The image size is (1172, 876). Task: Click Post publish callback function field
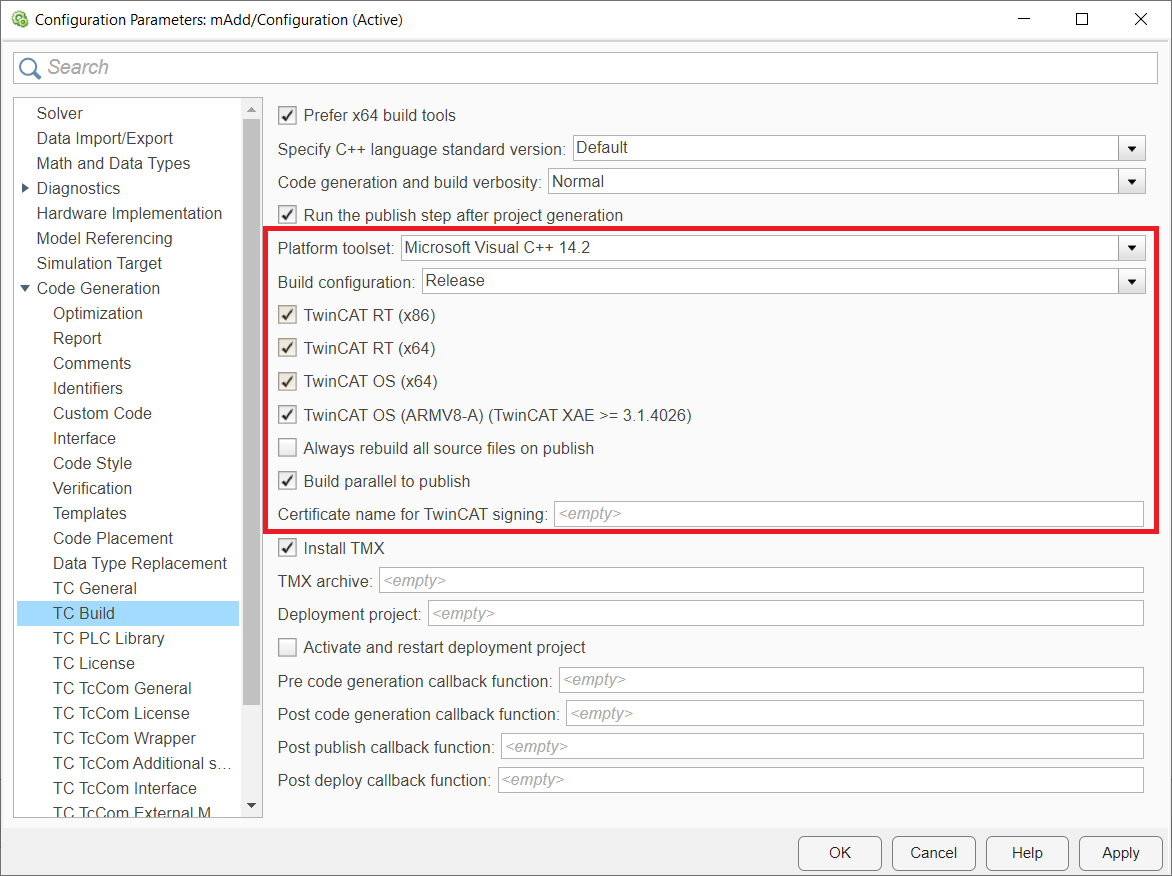822,747
